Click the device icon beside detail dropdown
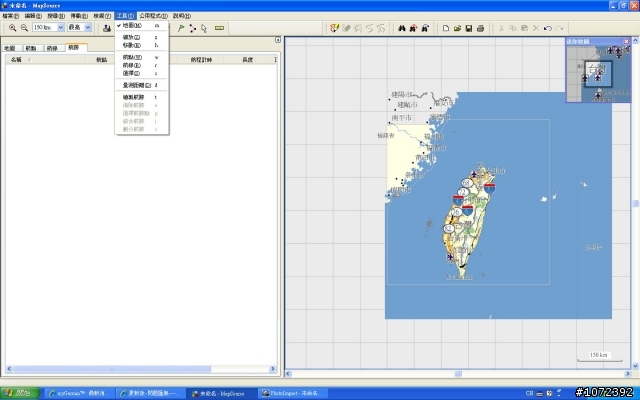The width and height of the screenshot is (640, 400). pyautogui.click(x=107, y=28)
